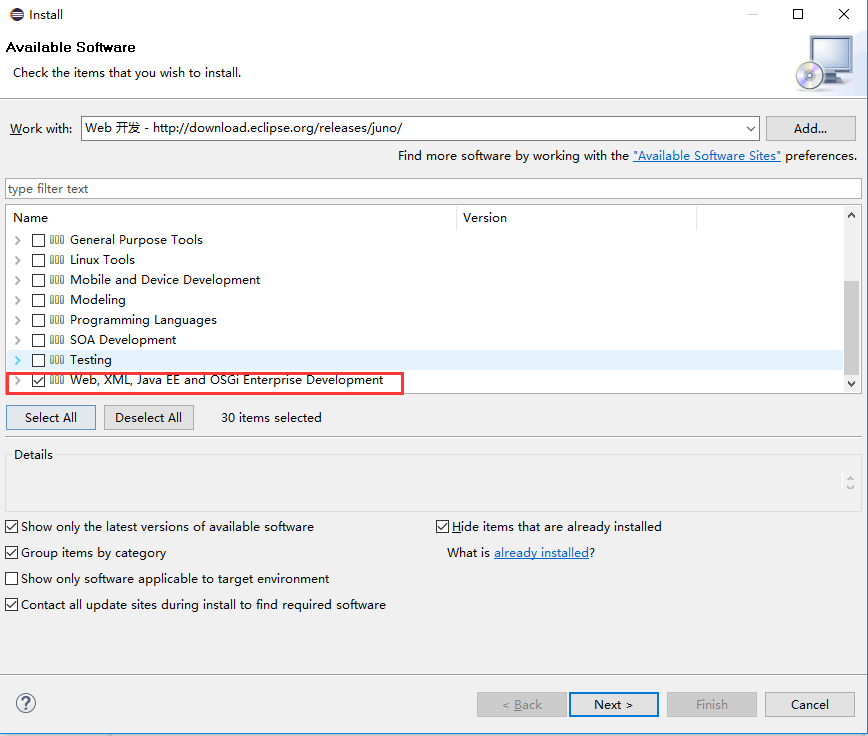The image size is (868, 736).
Task: Expand Web, XML, Java EE and OSGi node
Action: [18, 380]
